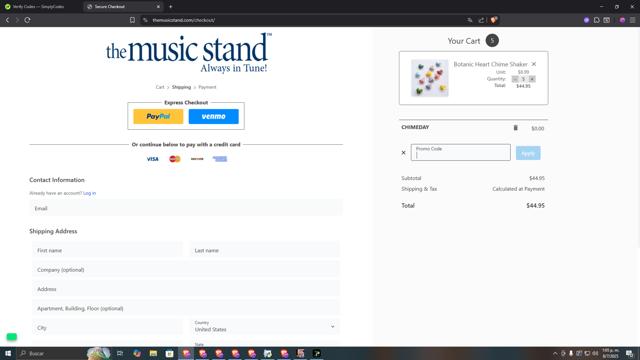Switch to the Verify Codes browser tab

39,7
